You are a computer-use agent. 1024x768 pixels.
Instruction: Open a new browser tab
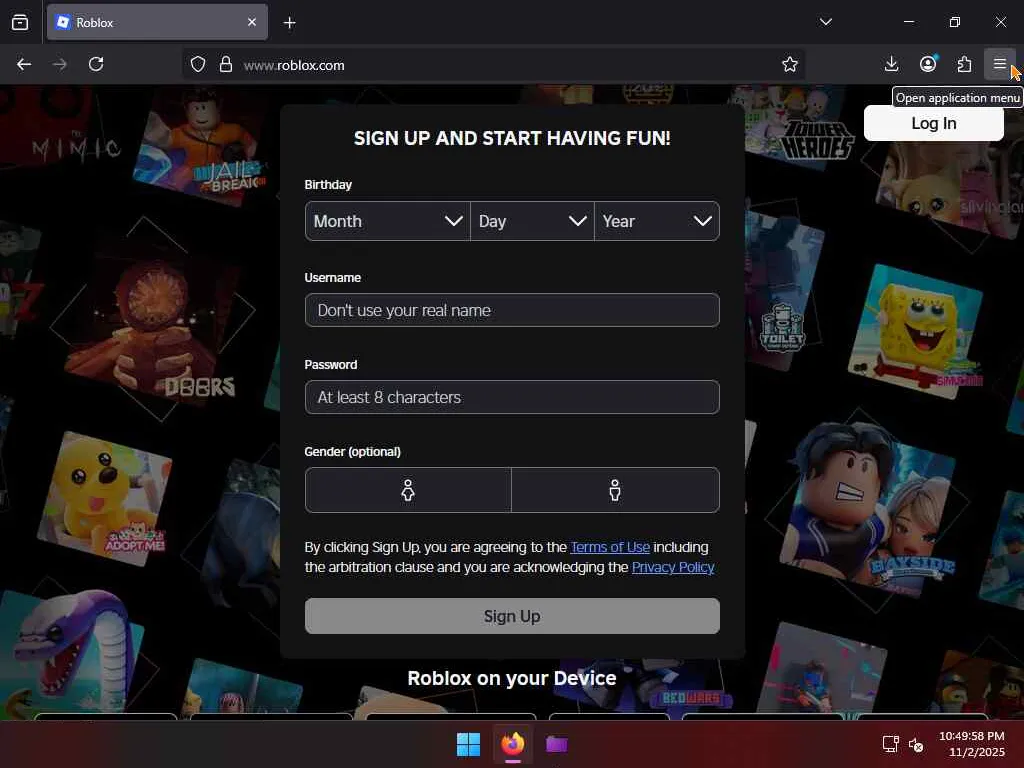click(x=289, y=23)
